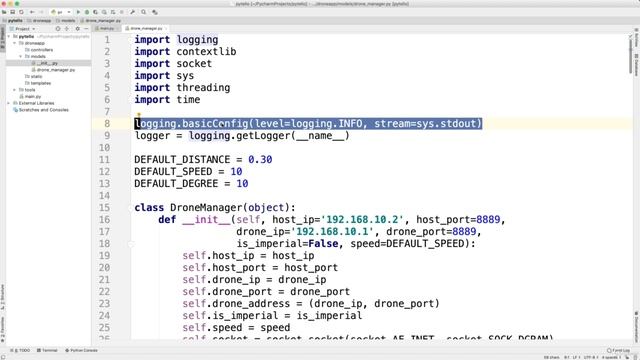The image size is (640, 360).
Task: Navigate back with the left arrow icon
Action: click(32, 12)
